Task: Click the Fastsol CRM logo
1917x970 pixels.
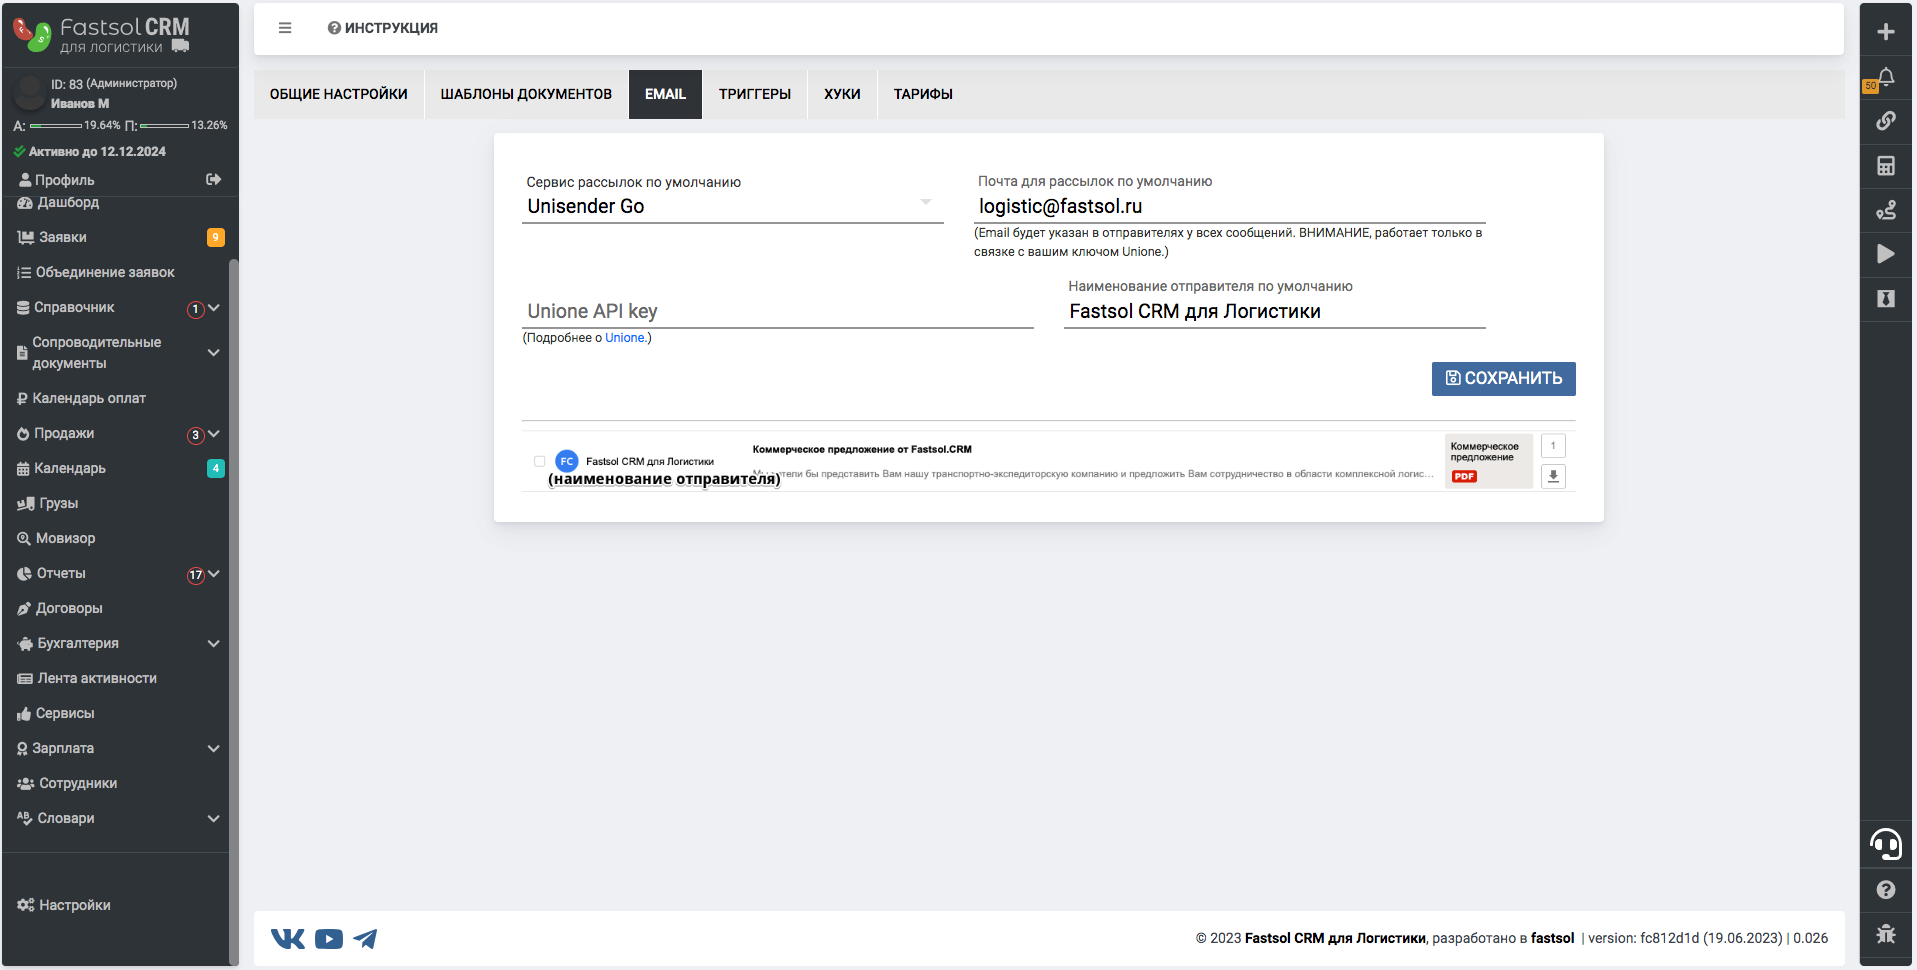Action: [x=101, y=35]
